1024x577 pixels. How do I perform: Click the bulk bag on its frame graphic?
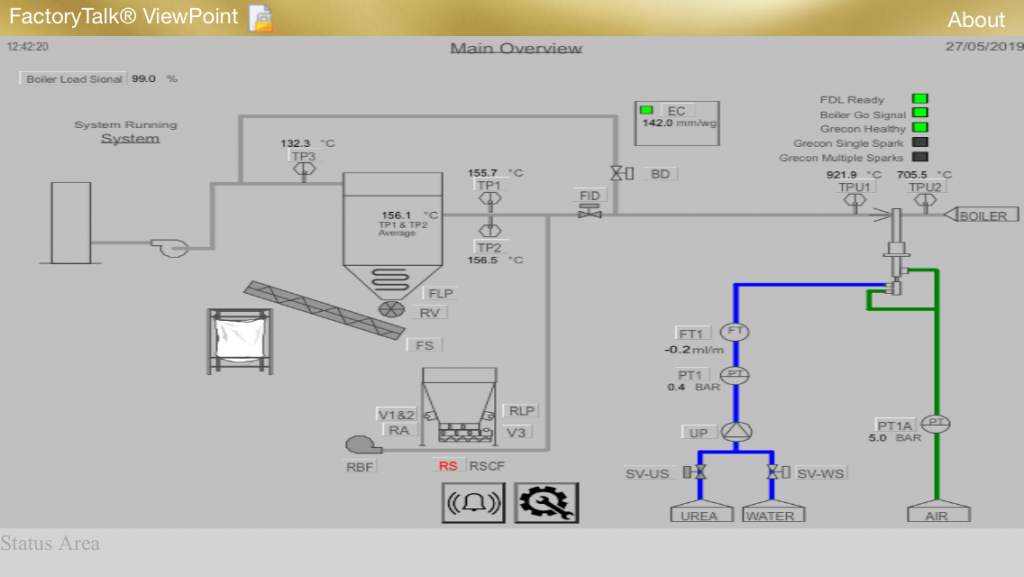coord(240,341)
